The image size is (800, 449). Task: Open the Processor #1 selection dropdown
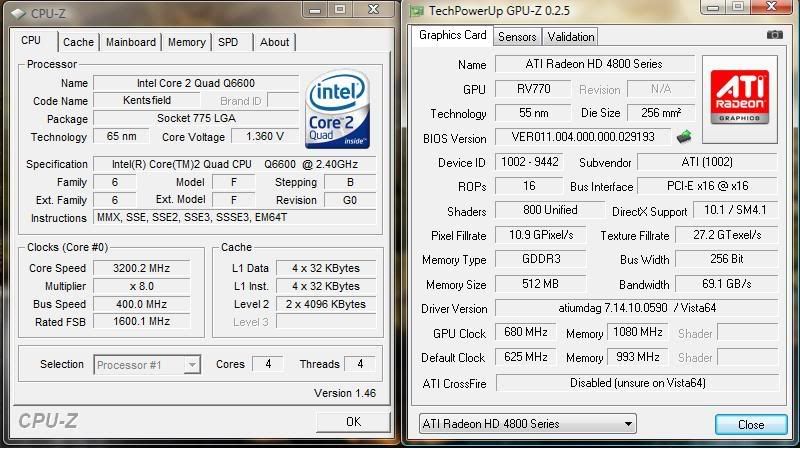[x=148, y=365]
